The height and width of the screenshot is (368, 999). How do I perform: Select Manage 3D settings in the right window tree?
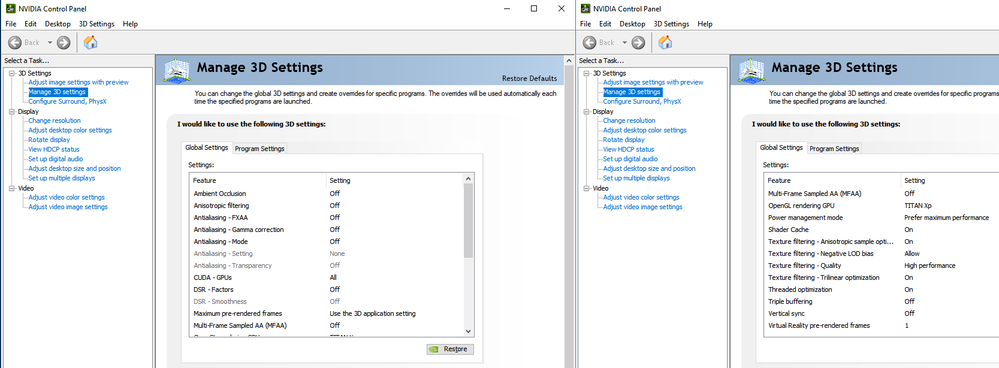pos(631,92)
